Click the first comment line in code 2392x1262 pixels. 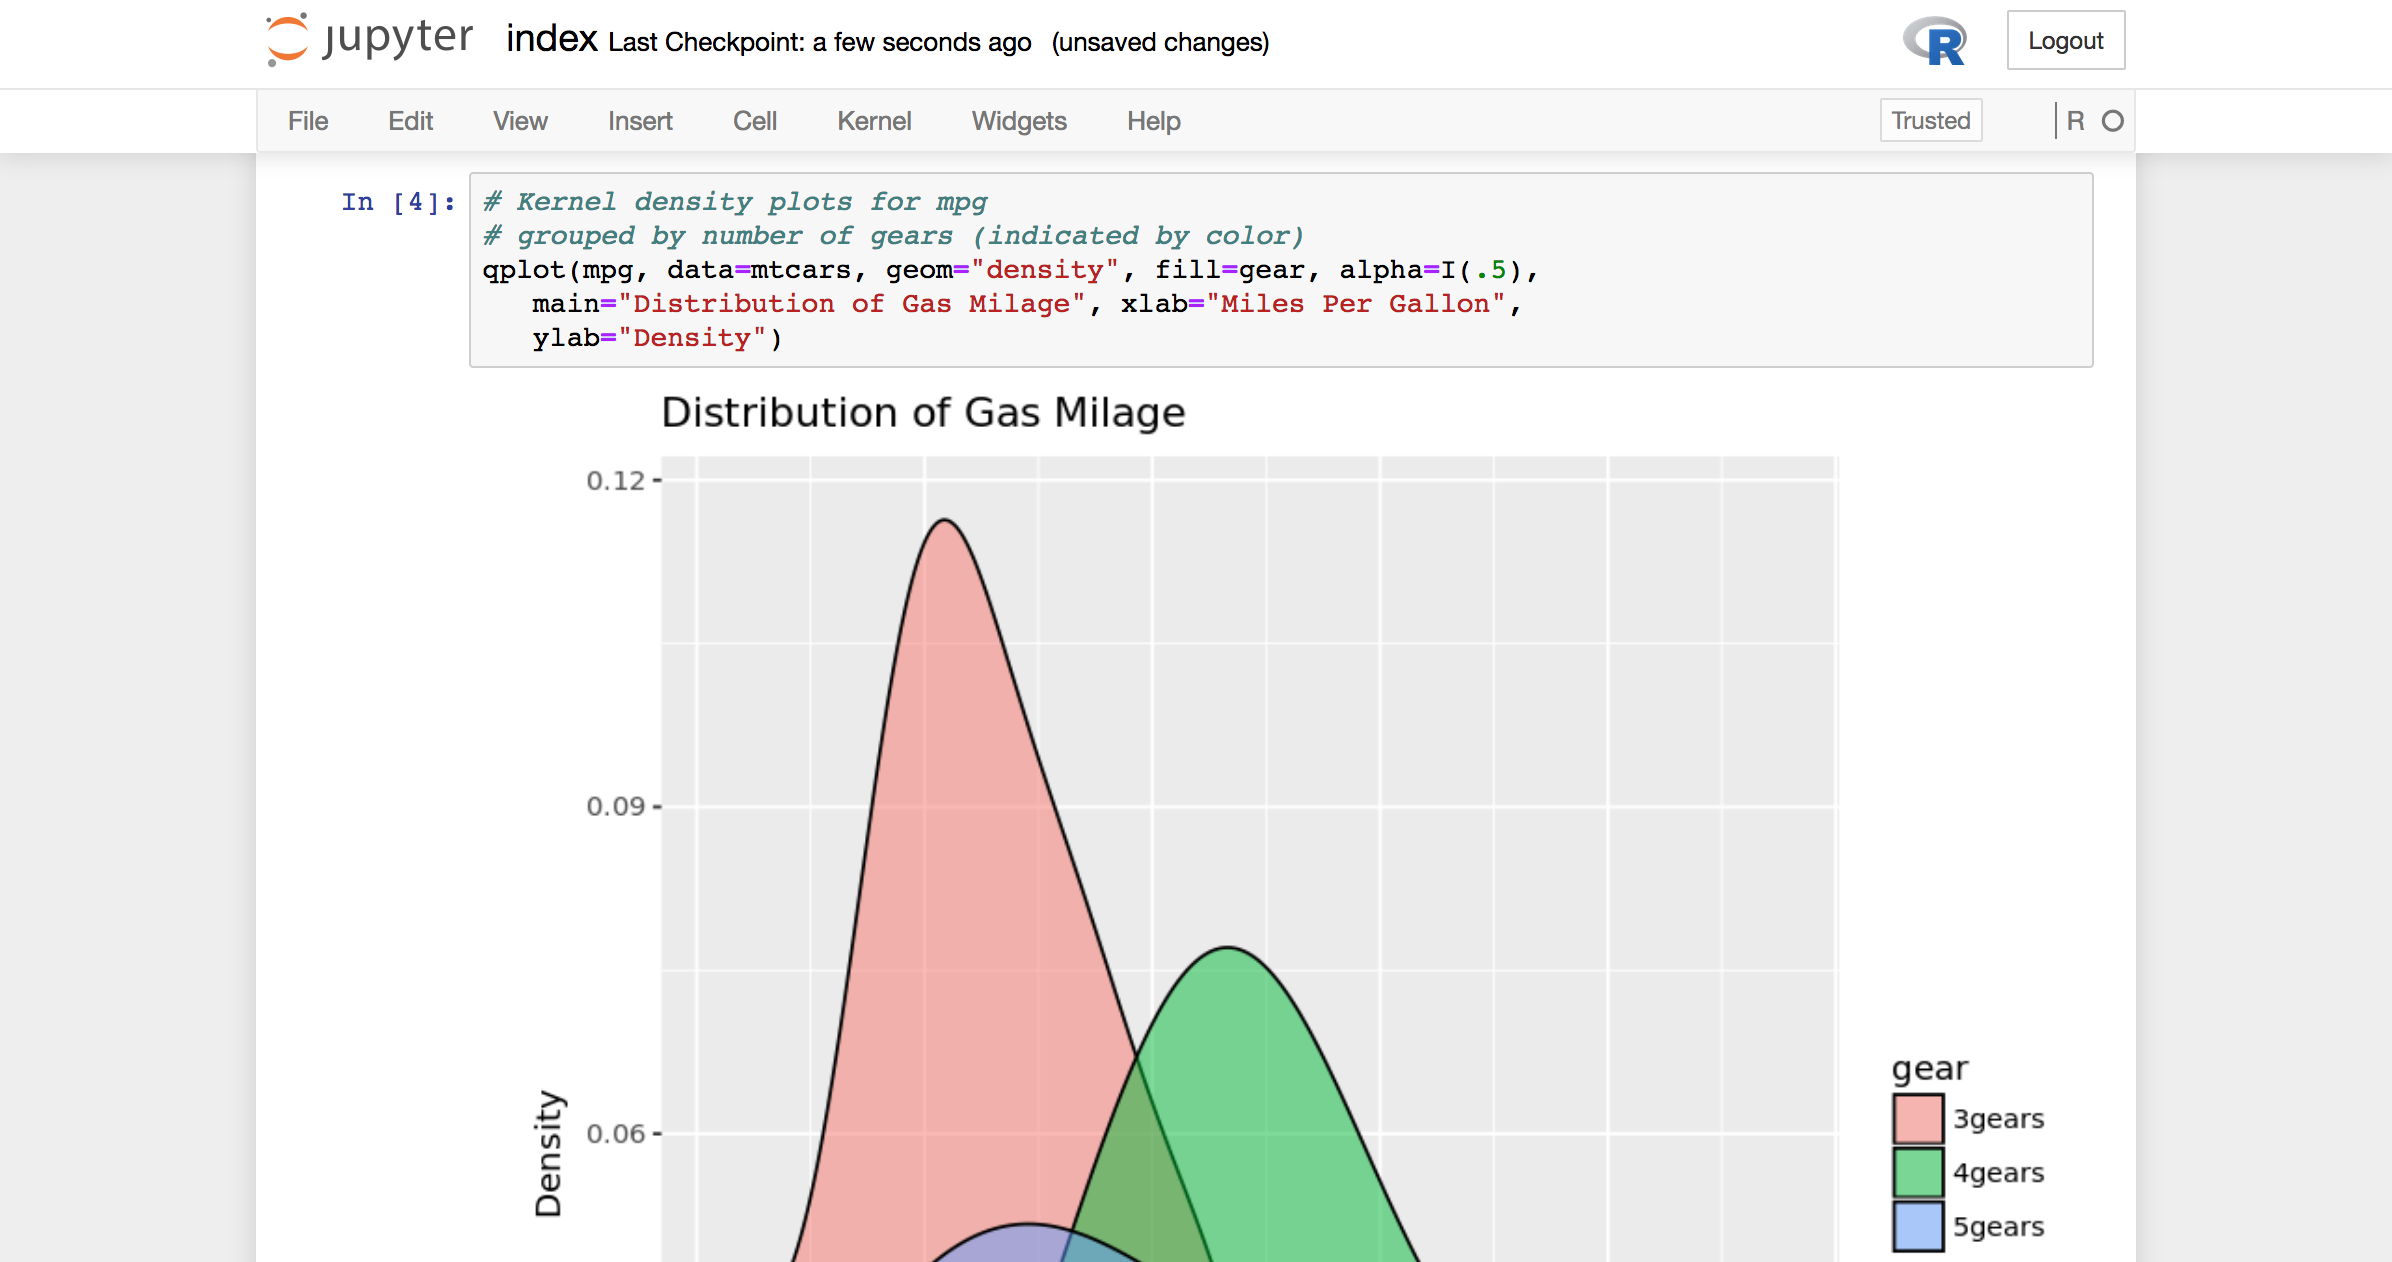tap(736, 202)
